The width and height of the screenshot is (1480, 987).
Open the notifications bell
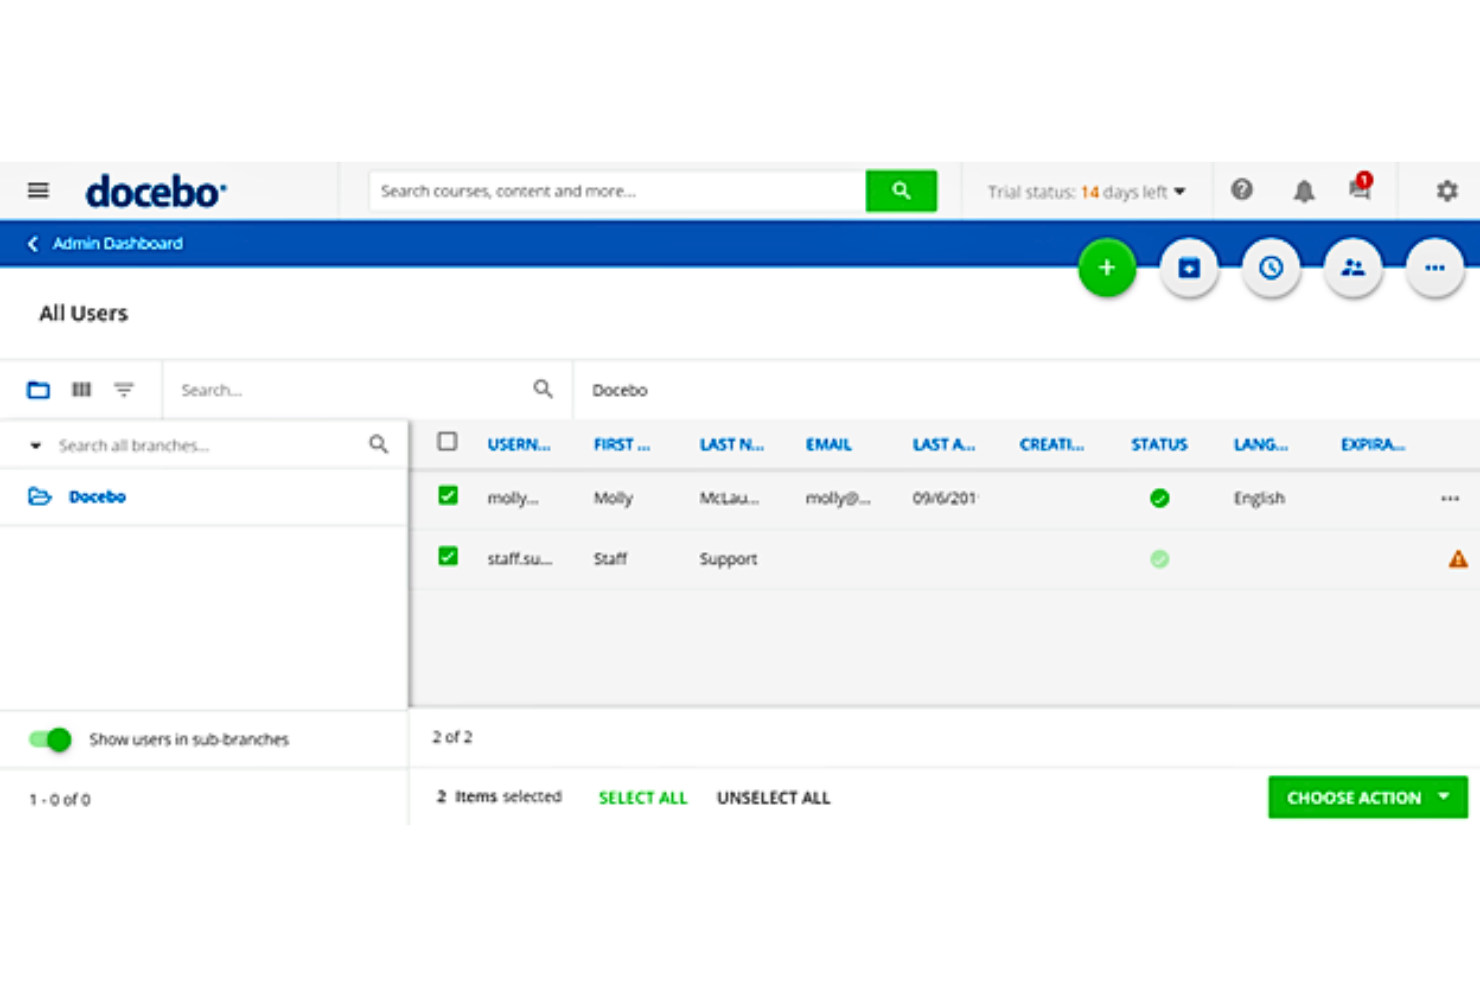click(x=1304, y=191)
